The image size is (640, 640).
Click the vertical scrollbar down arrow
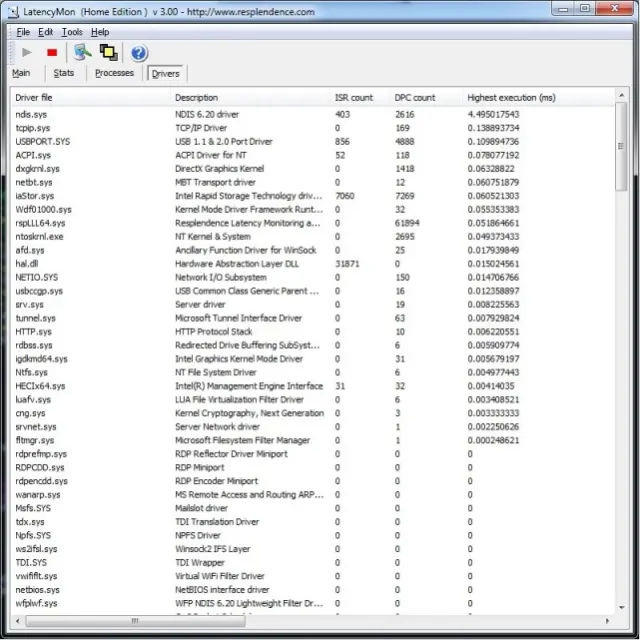click(621, 608)
